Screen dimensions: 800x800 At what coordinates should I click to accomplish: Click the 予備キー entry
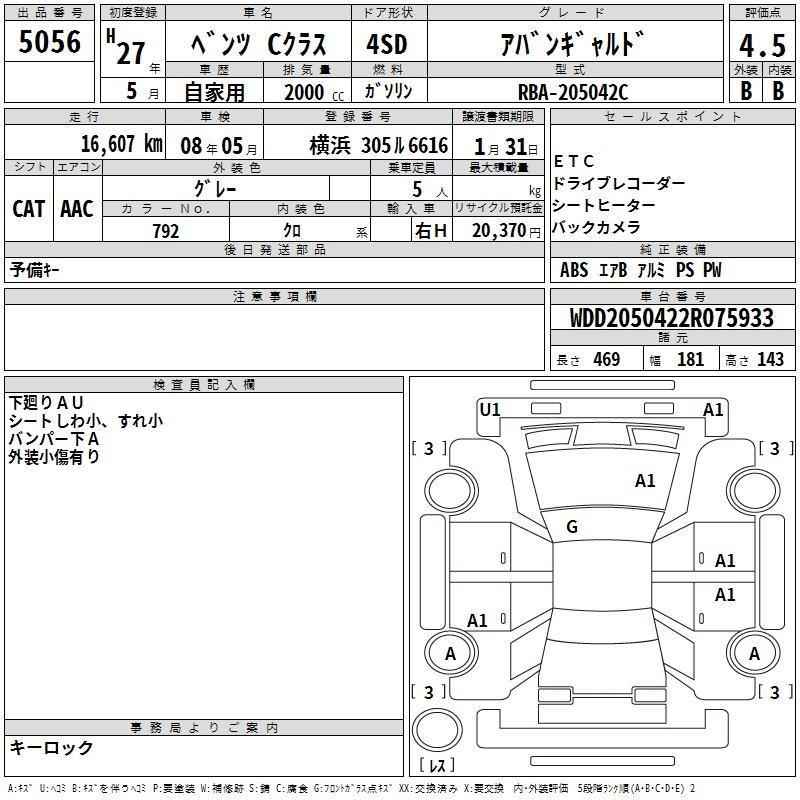34,270
